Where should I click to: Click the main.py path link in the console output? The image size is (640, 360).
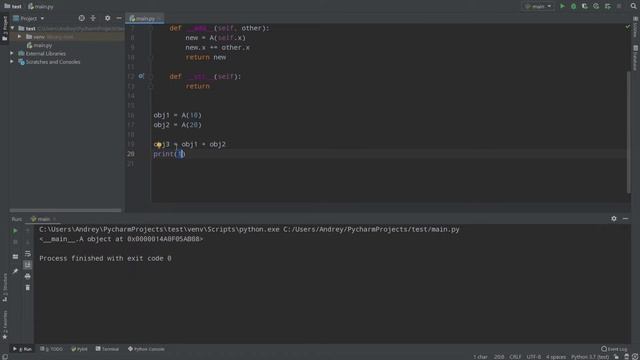tap(371, 229)
